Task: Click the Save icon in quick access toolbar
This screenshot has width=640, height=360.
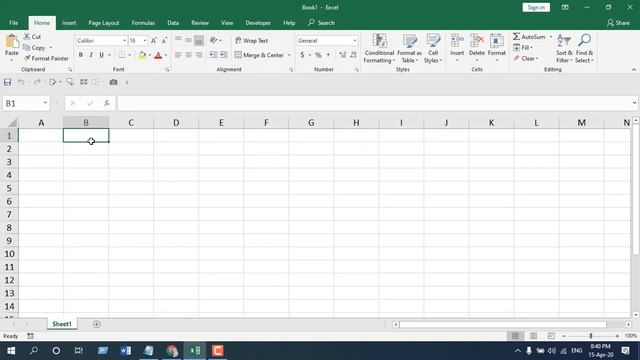Action: [7, 82]
